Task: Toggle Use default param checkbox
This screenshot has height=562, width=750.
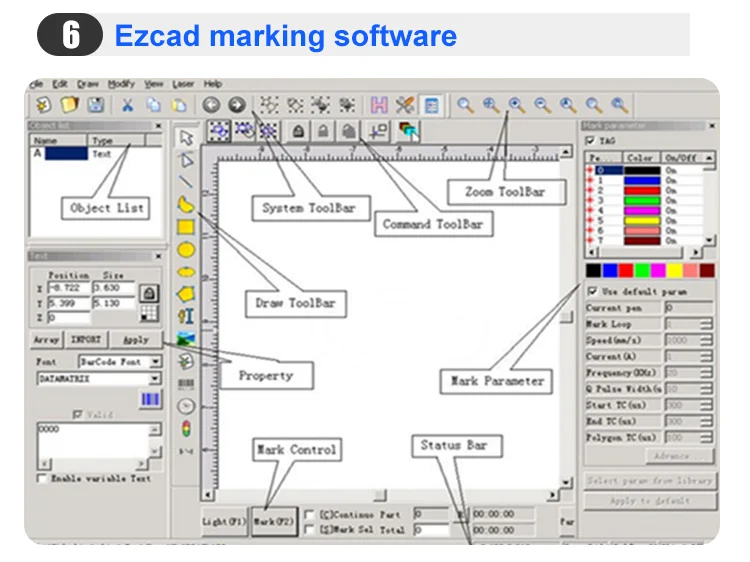Action: pos(593,291)
